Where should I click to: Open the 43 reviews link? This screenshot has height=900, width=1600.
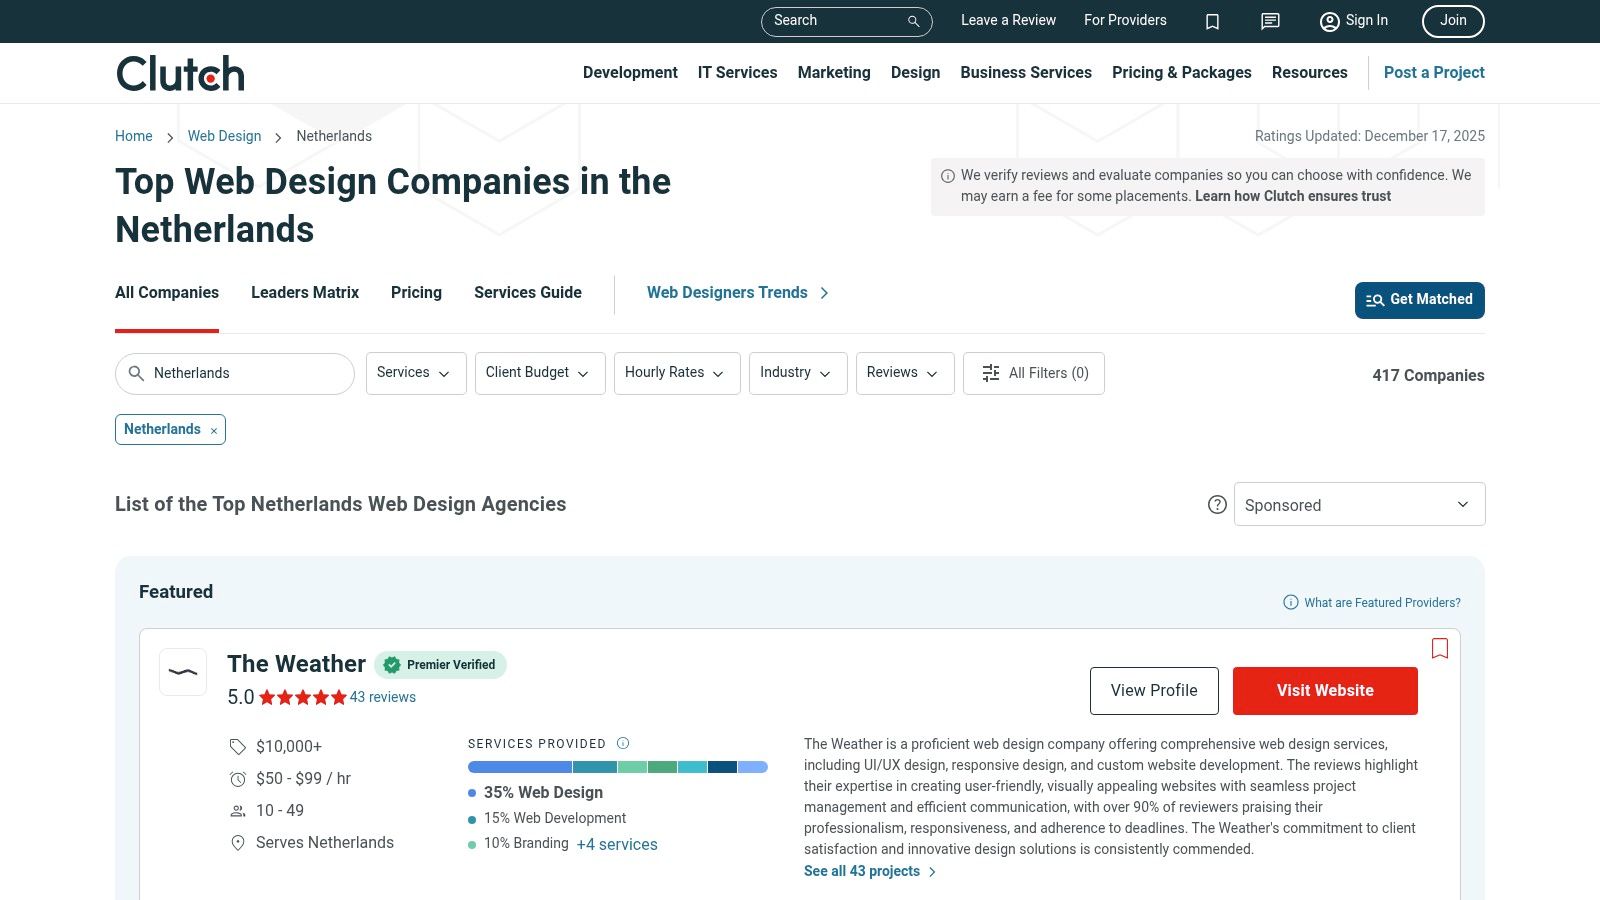pyautogui.click(x=382, y=697)
